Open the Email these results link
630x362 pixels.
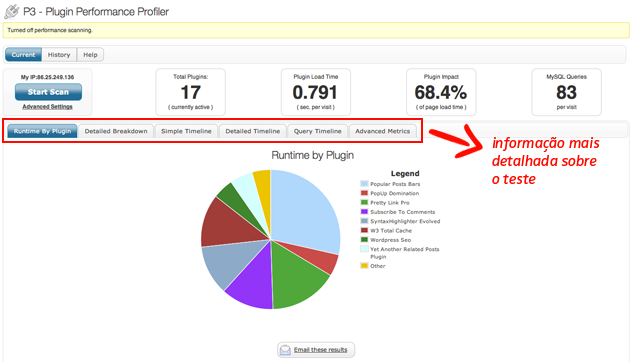point(320,350)
